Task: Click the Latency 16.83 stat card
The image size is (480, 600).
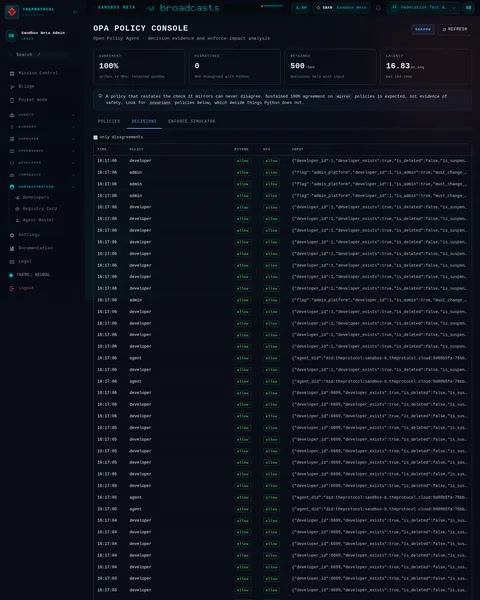Action: (426, 67)
